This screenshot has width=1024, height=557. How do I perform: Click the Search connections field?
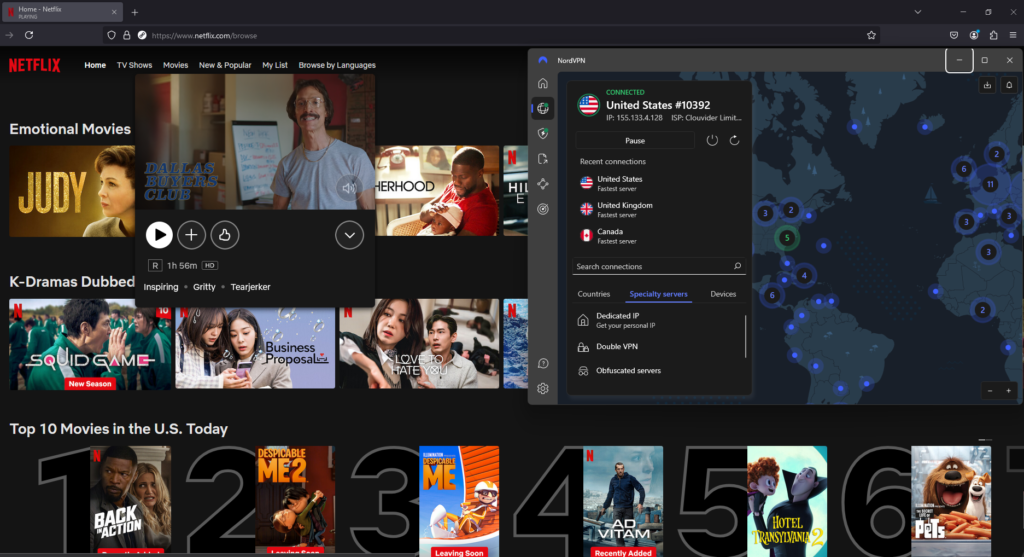pos(650,267)
